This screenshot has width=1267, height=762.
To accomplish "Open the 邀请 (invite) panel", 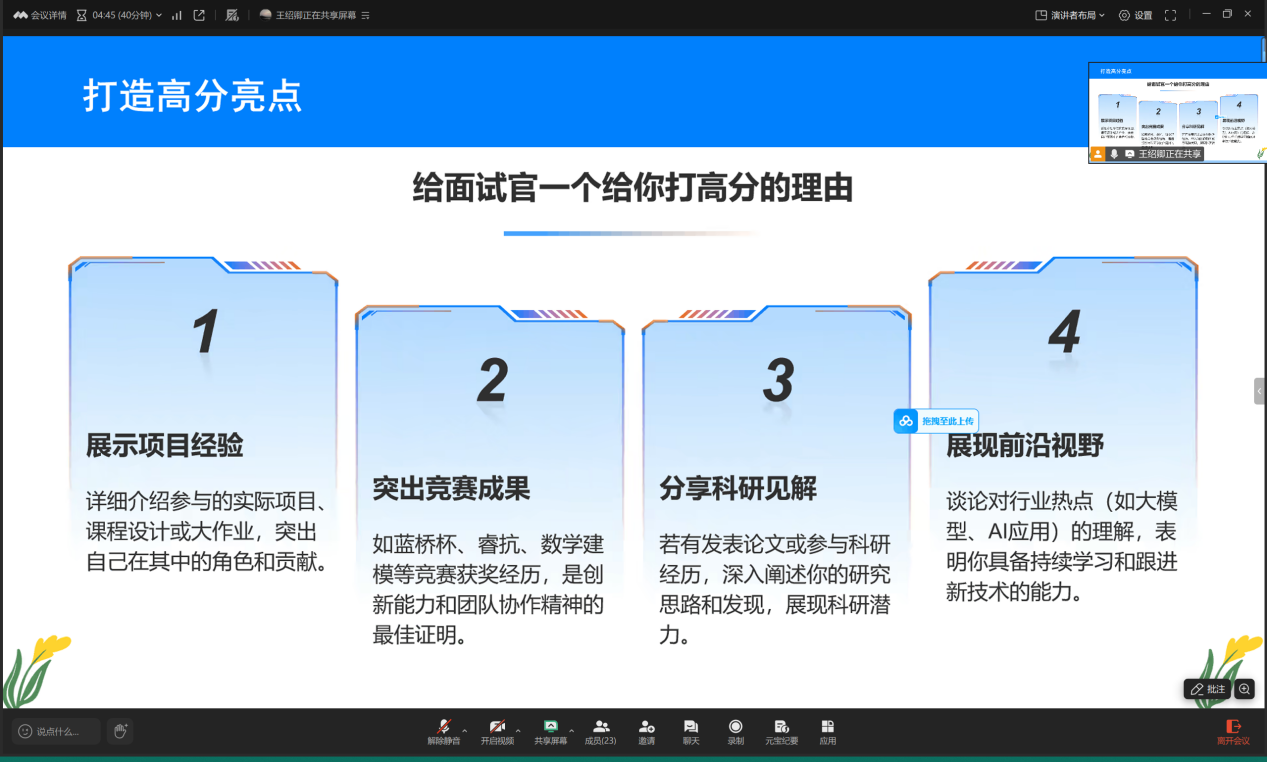I will click(x=646, y=731).
